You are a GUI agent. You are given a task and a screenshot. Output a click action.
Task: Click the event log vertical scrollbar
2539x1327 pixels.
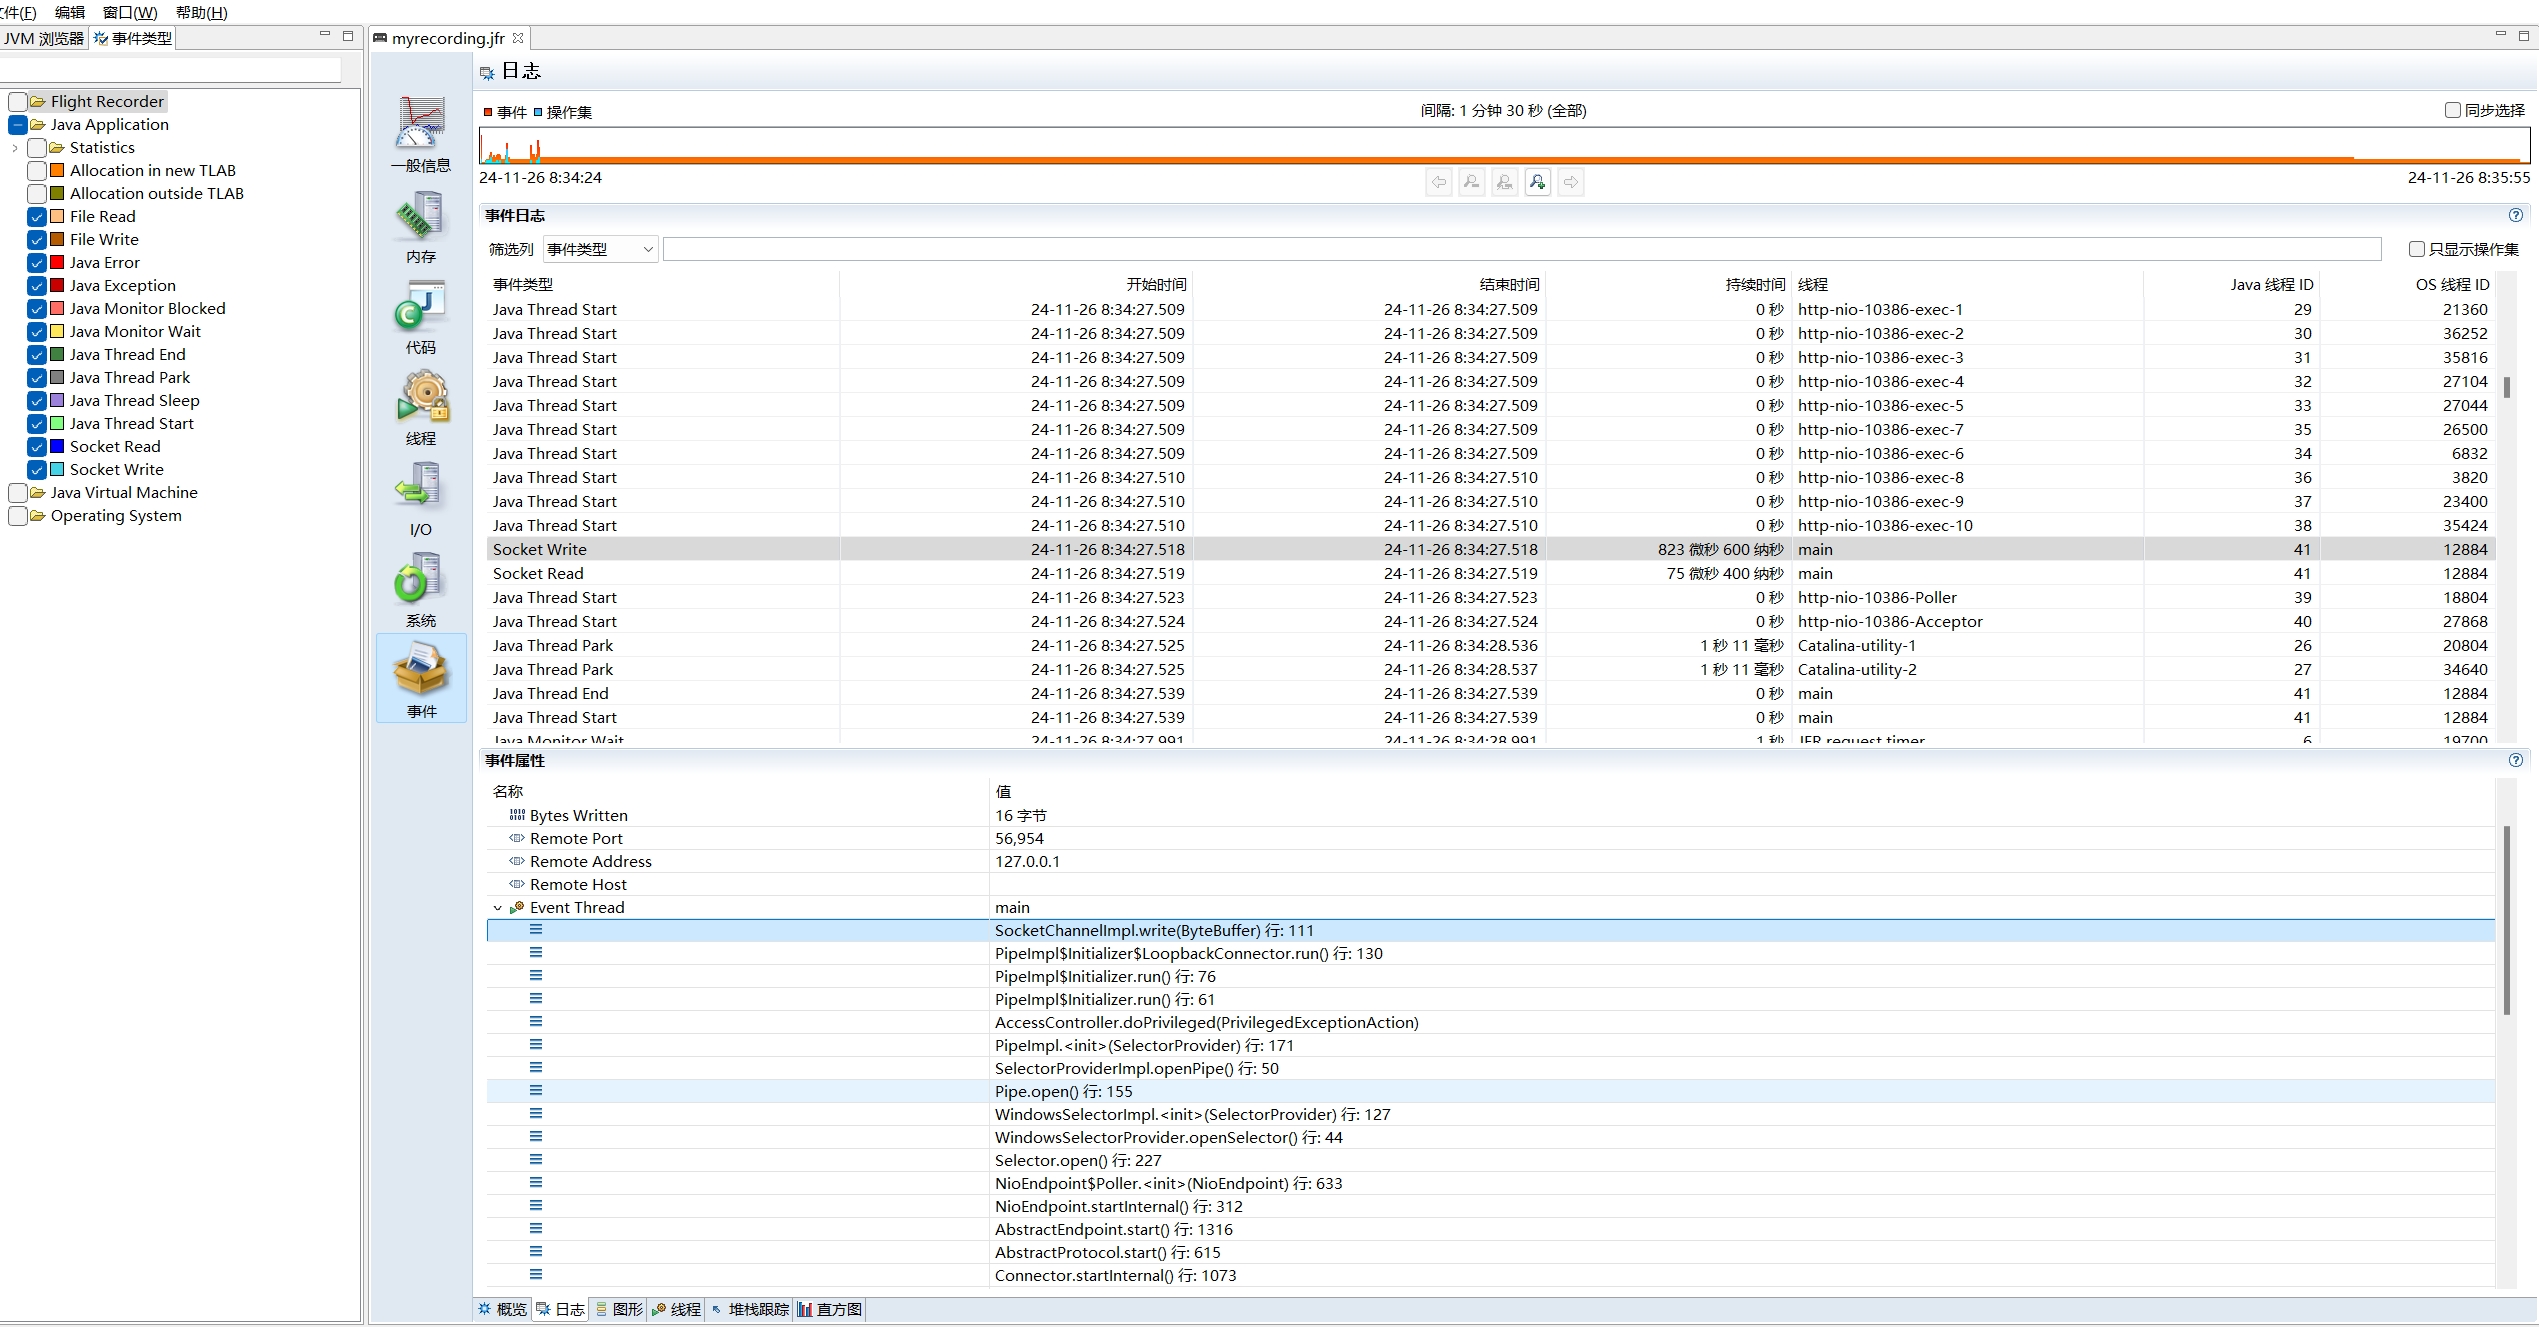2507,387
